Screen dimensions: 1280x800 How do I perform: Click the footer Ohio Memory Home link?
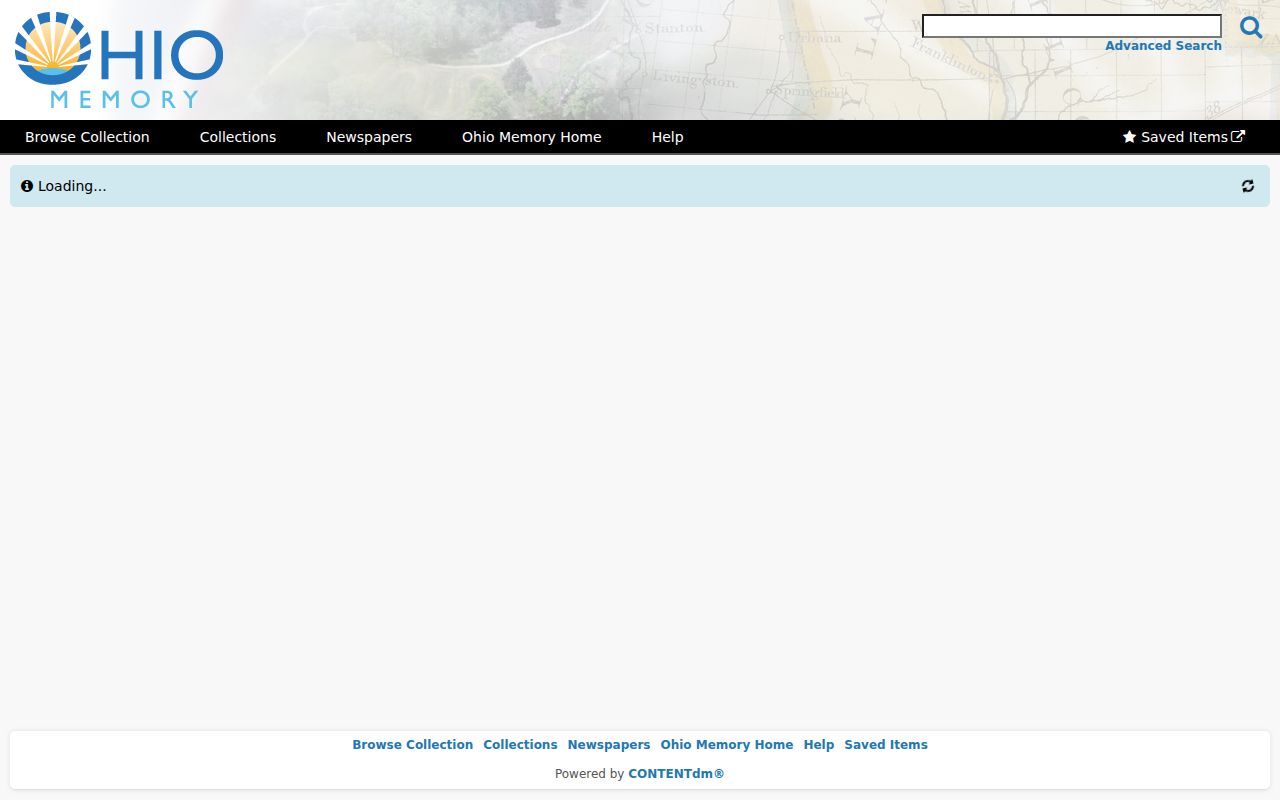727,745
